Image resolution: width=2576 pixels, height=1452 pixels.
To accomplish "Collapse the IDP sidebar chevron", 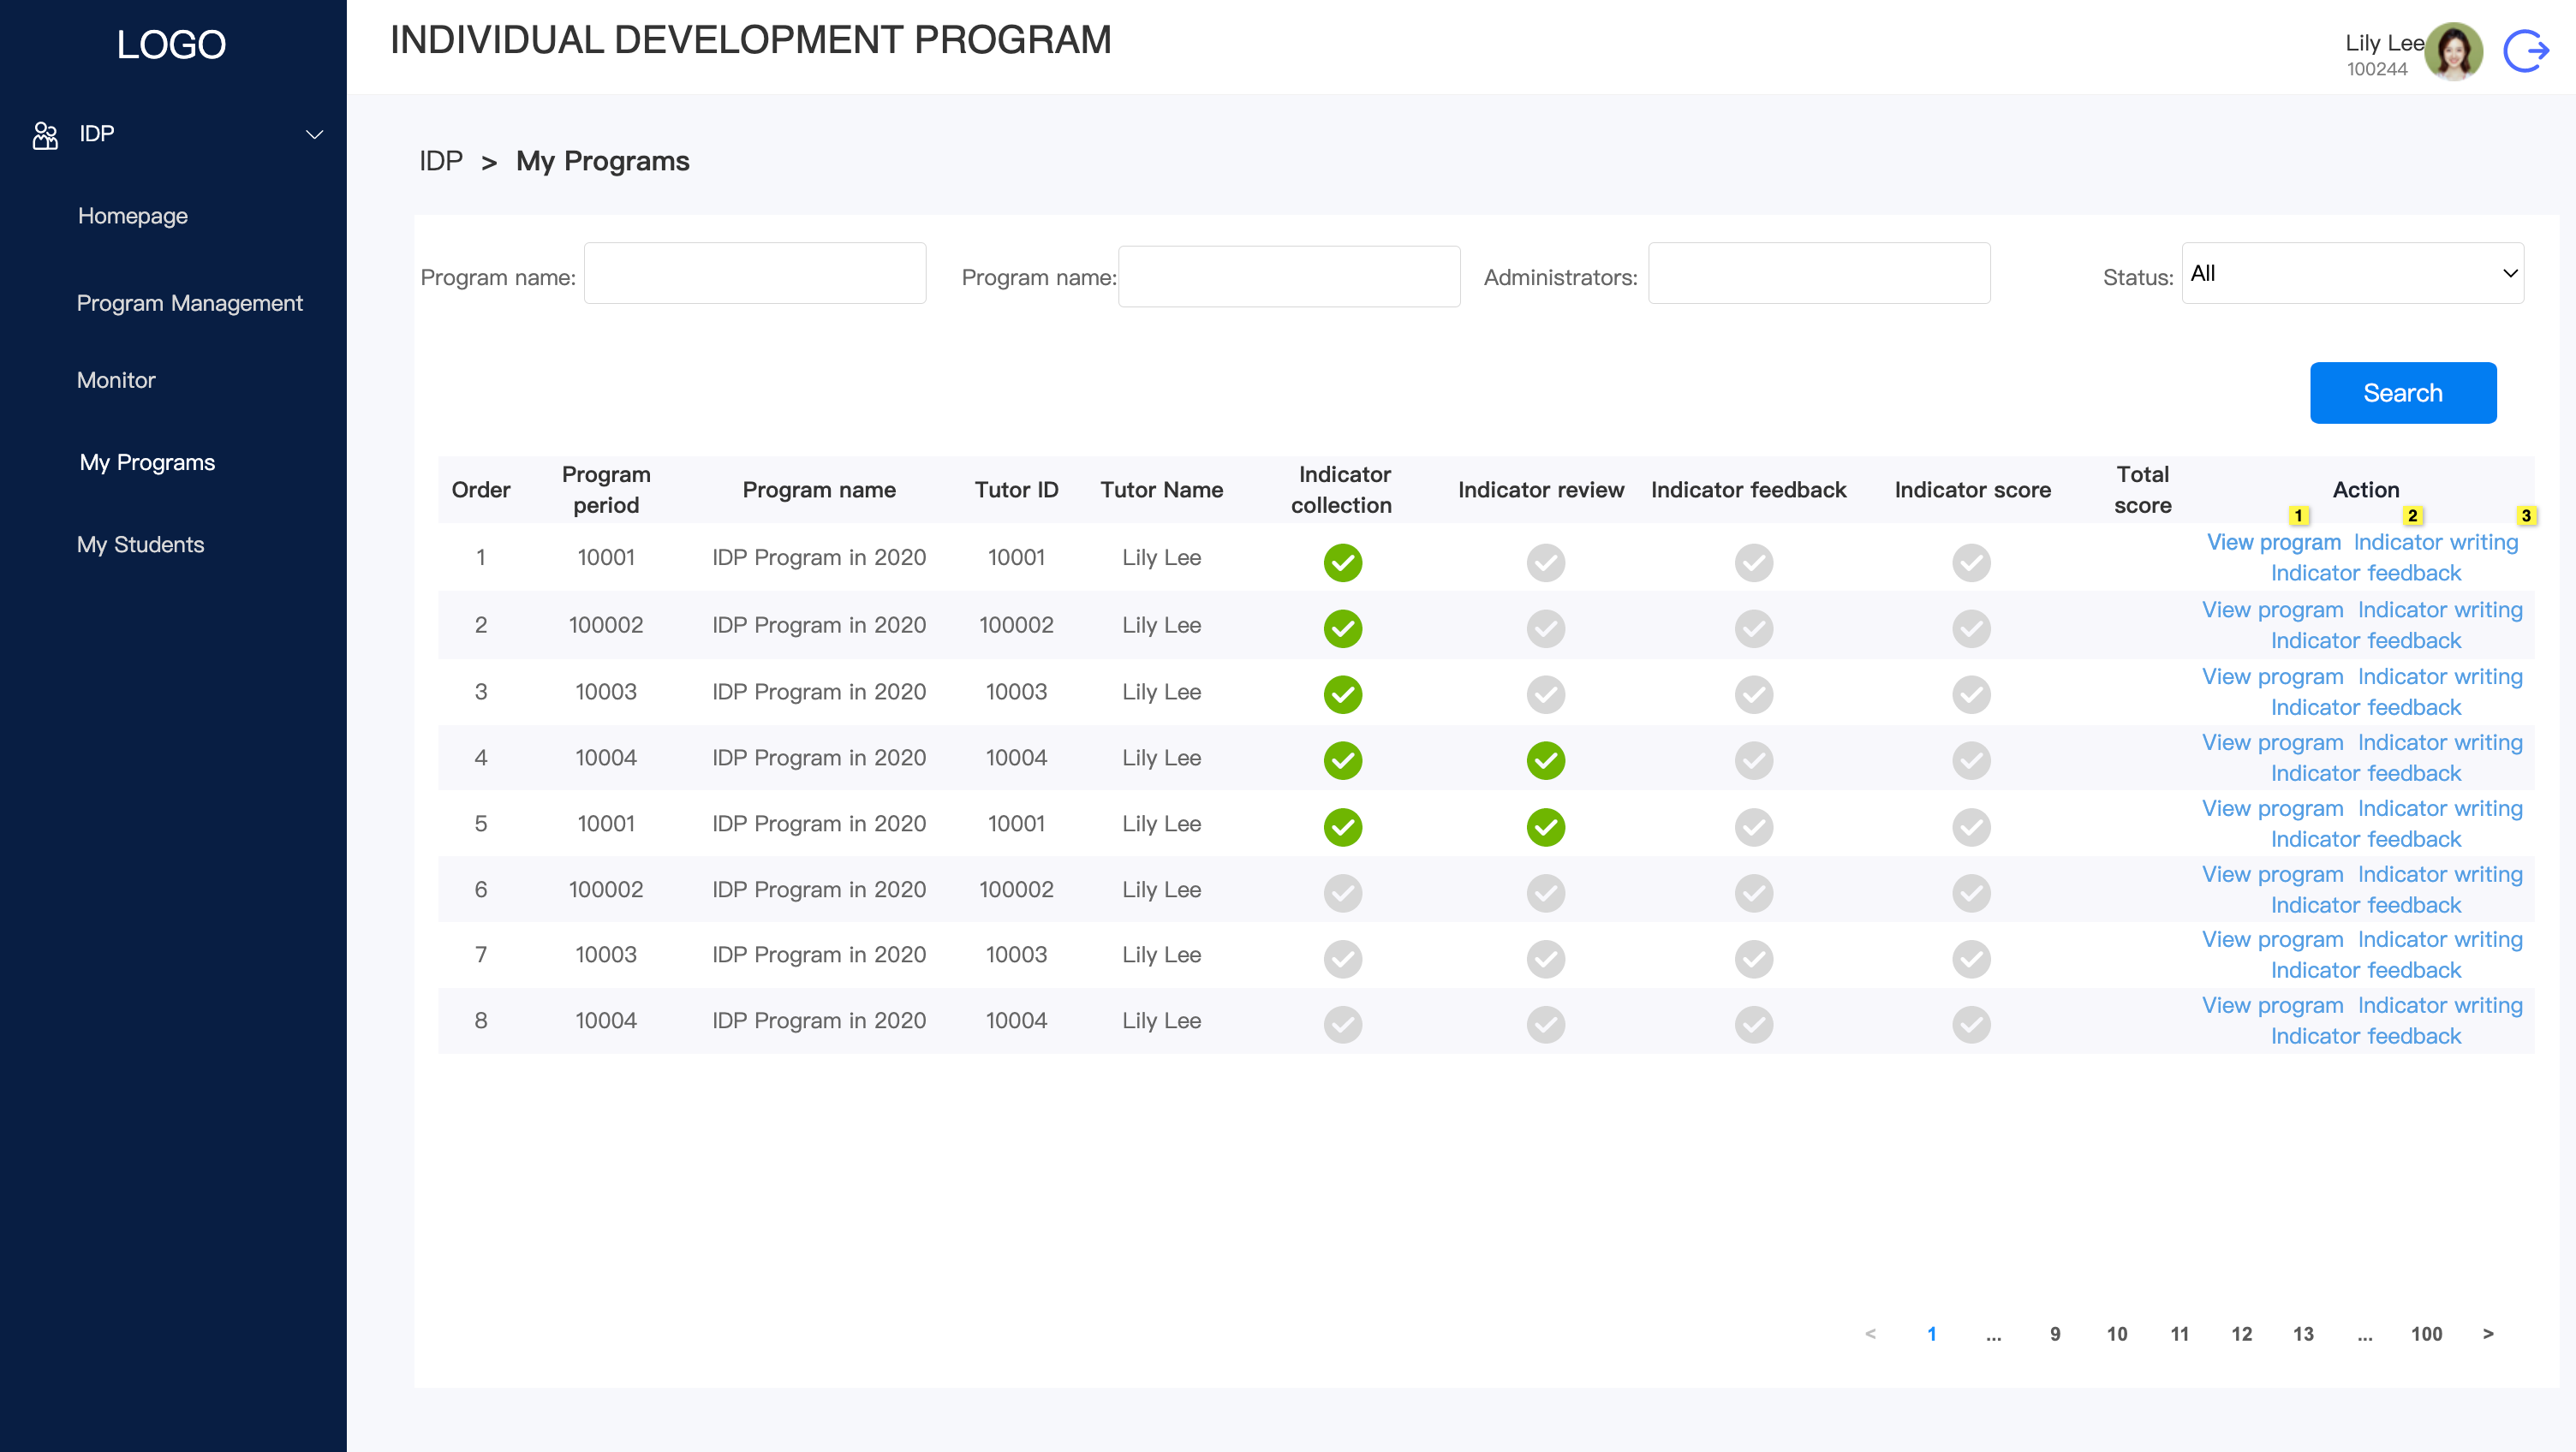I will 314,135.
